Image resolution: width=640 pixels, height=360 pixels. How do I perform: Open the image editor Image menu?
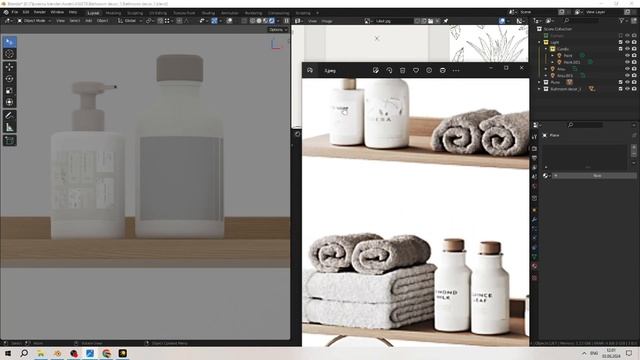click(327, 21)
